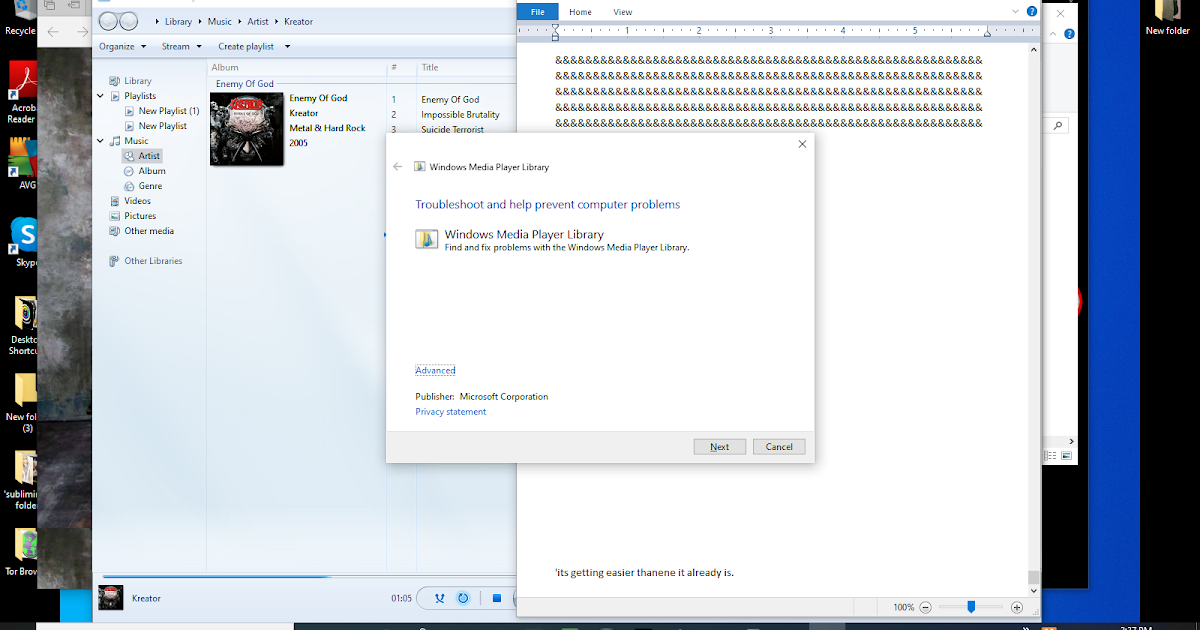Viewport: 1200px width, 630px height.
Task: Click the Library breadcrumb in Media Player
Action: point(180,21)
